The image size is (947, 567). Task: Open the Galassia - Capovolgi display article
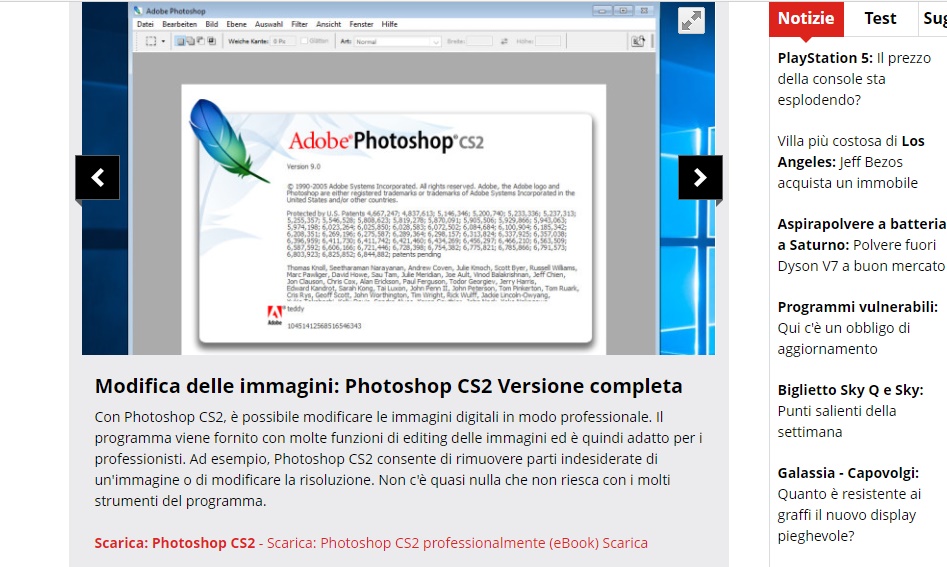tap(849, 504)
